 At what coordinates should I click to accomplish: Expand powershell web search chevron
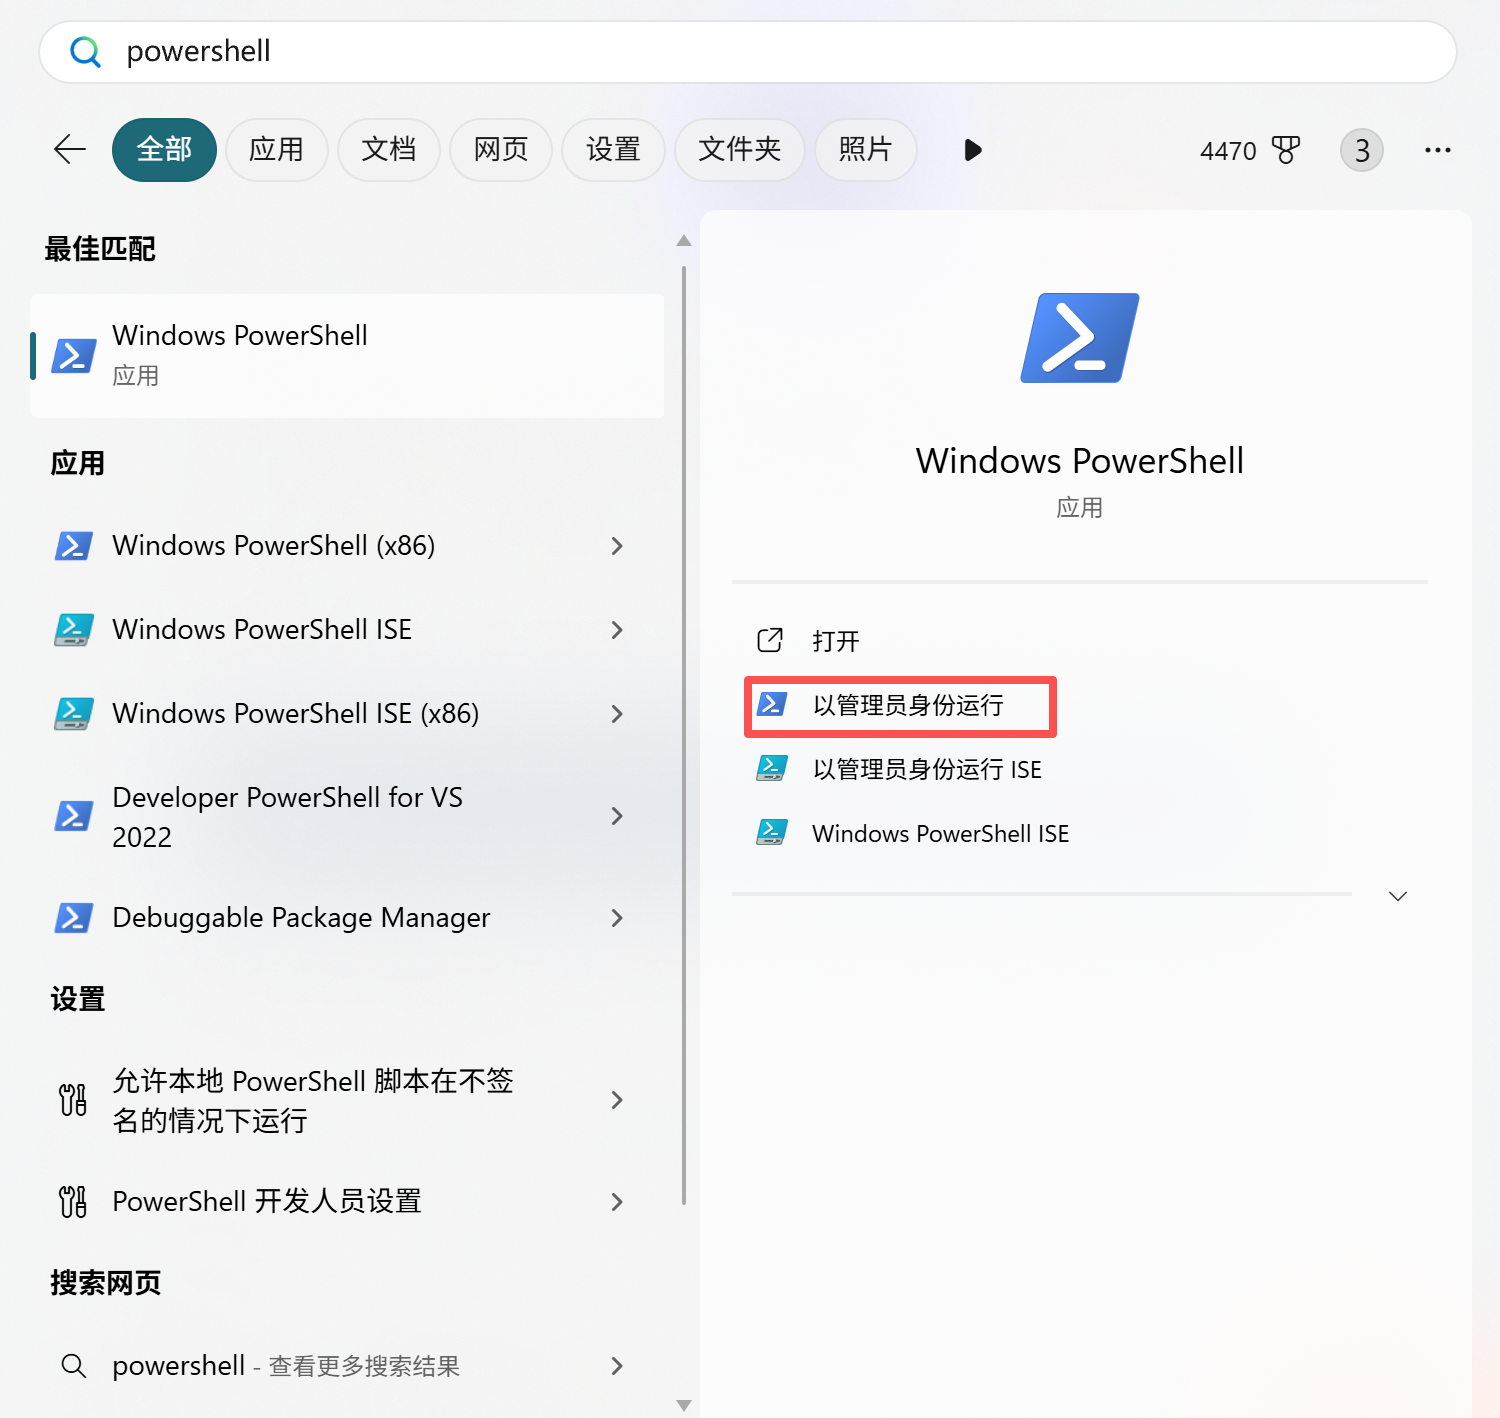[x=617, y=1366]
